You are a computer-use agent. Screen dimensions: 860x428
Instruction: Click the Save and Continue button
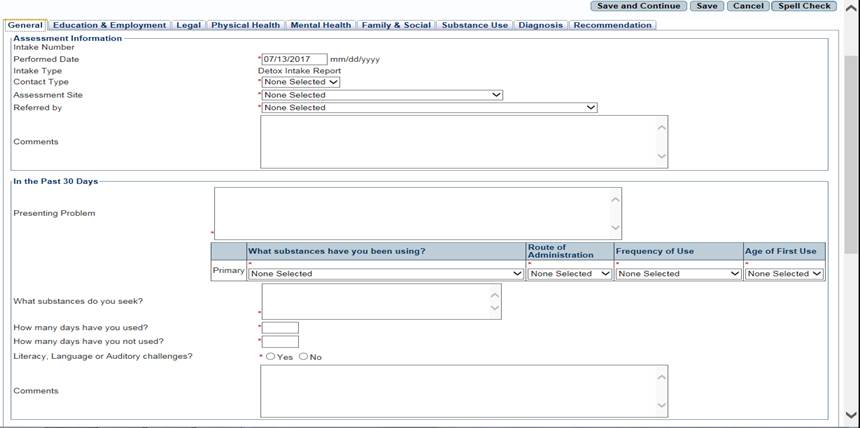pos(638,6)
